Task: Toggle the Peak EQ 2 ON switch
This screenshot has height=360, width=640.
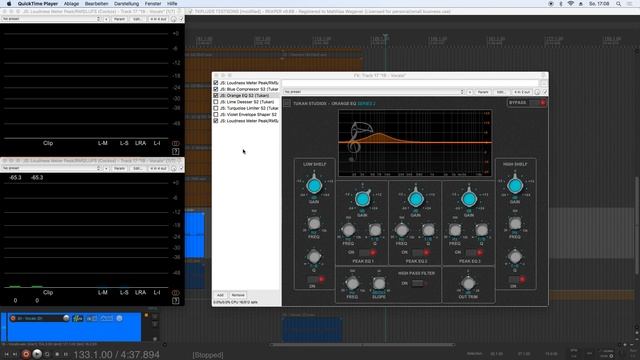Action: [421, 253]
